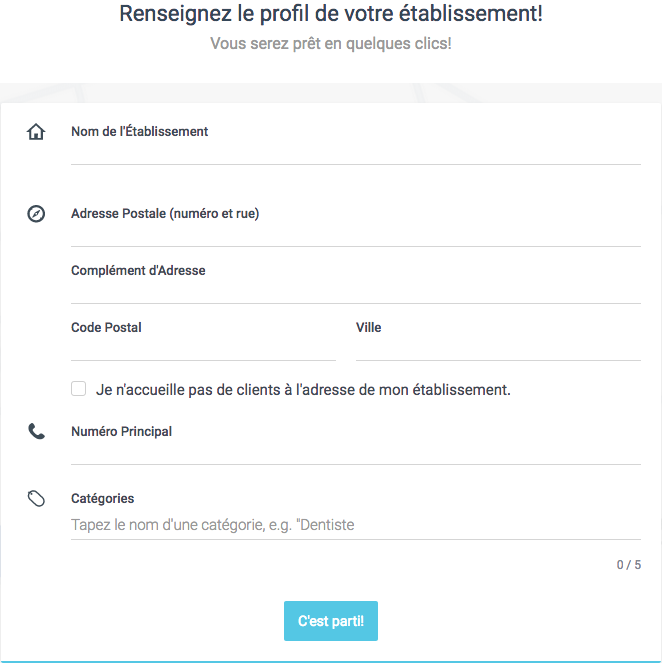Focus the Complément d'Adresse text field
Viewport: 662px width, 663px height.
355,289
